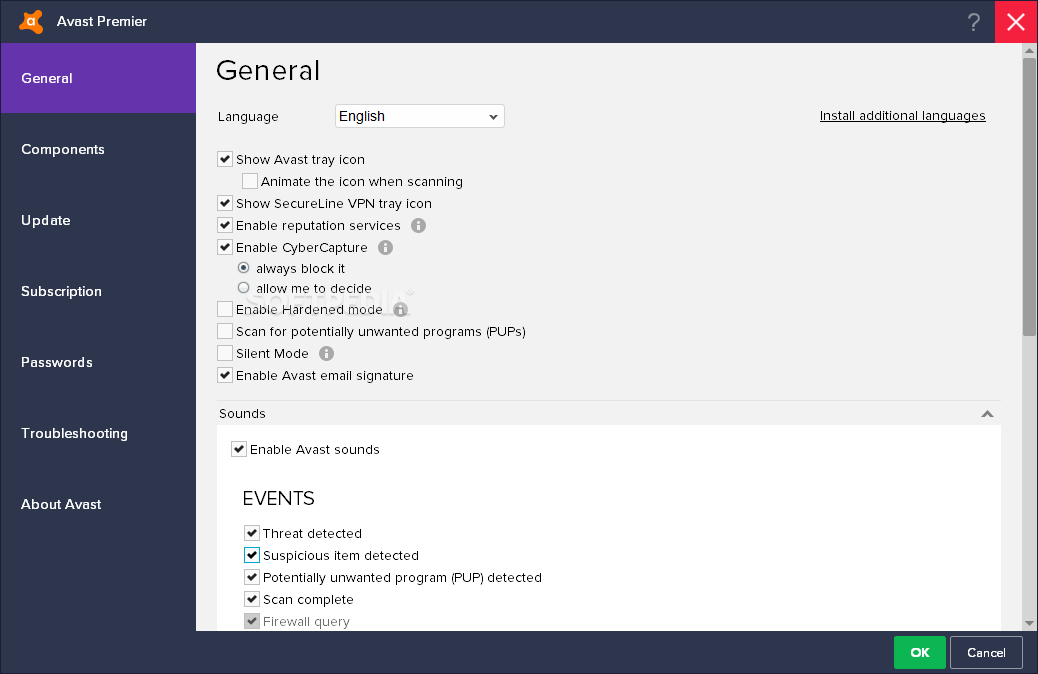Uncheck Enable reputation services

(225, 226)
